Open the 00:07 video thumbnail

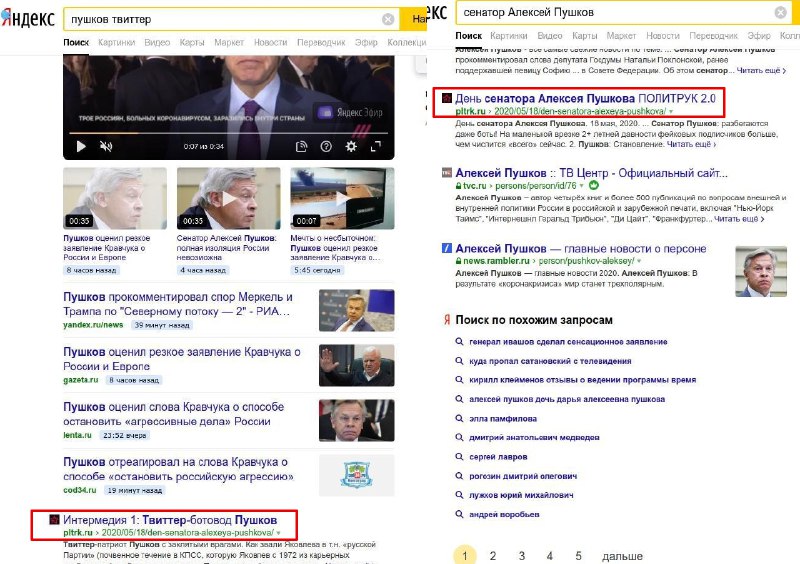point(342,198)
